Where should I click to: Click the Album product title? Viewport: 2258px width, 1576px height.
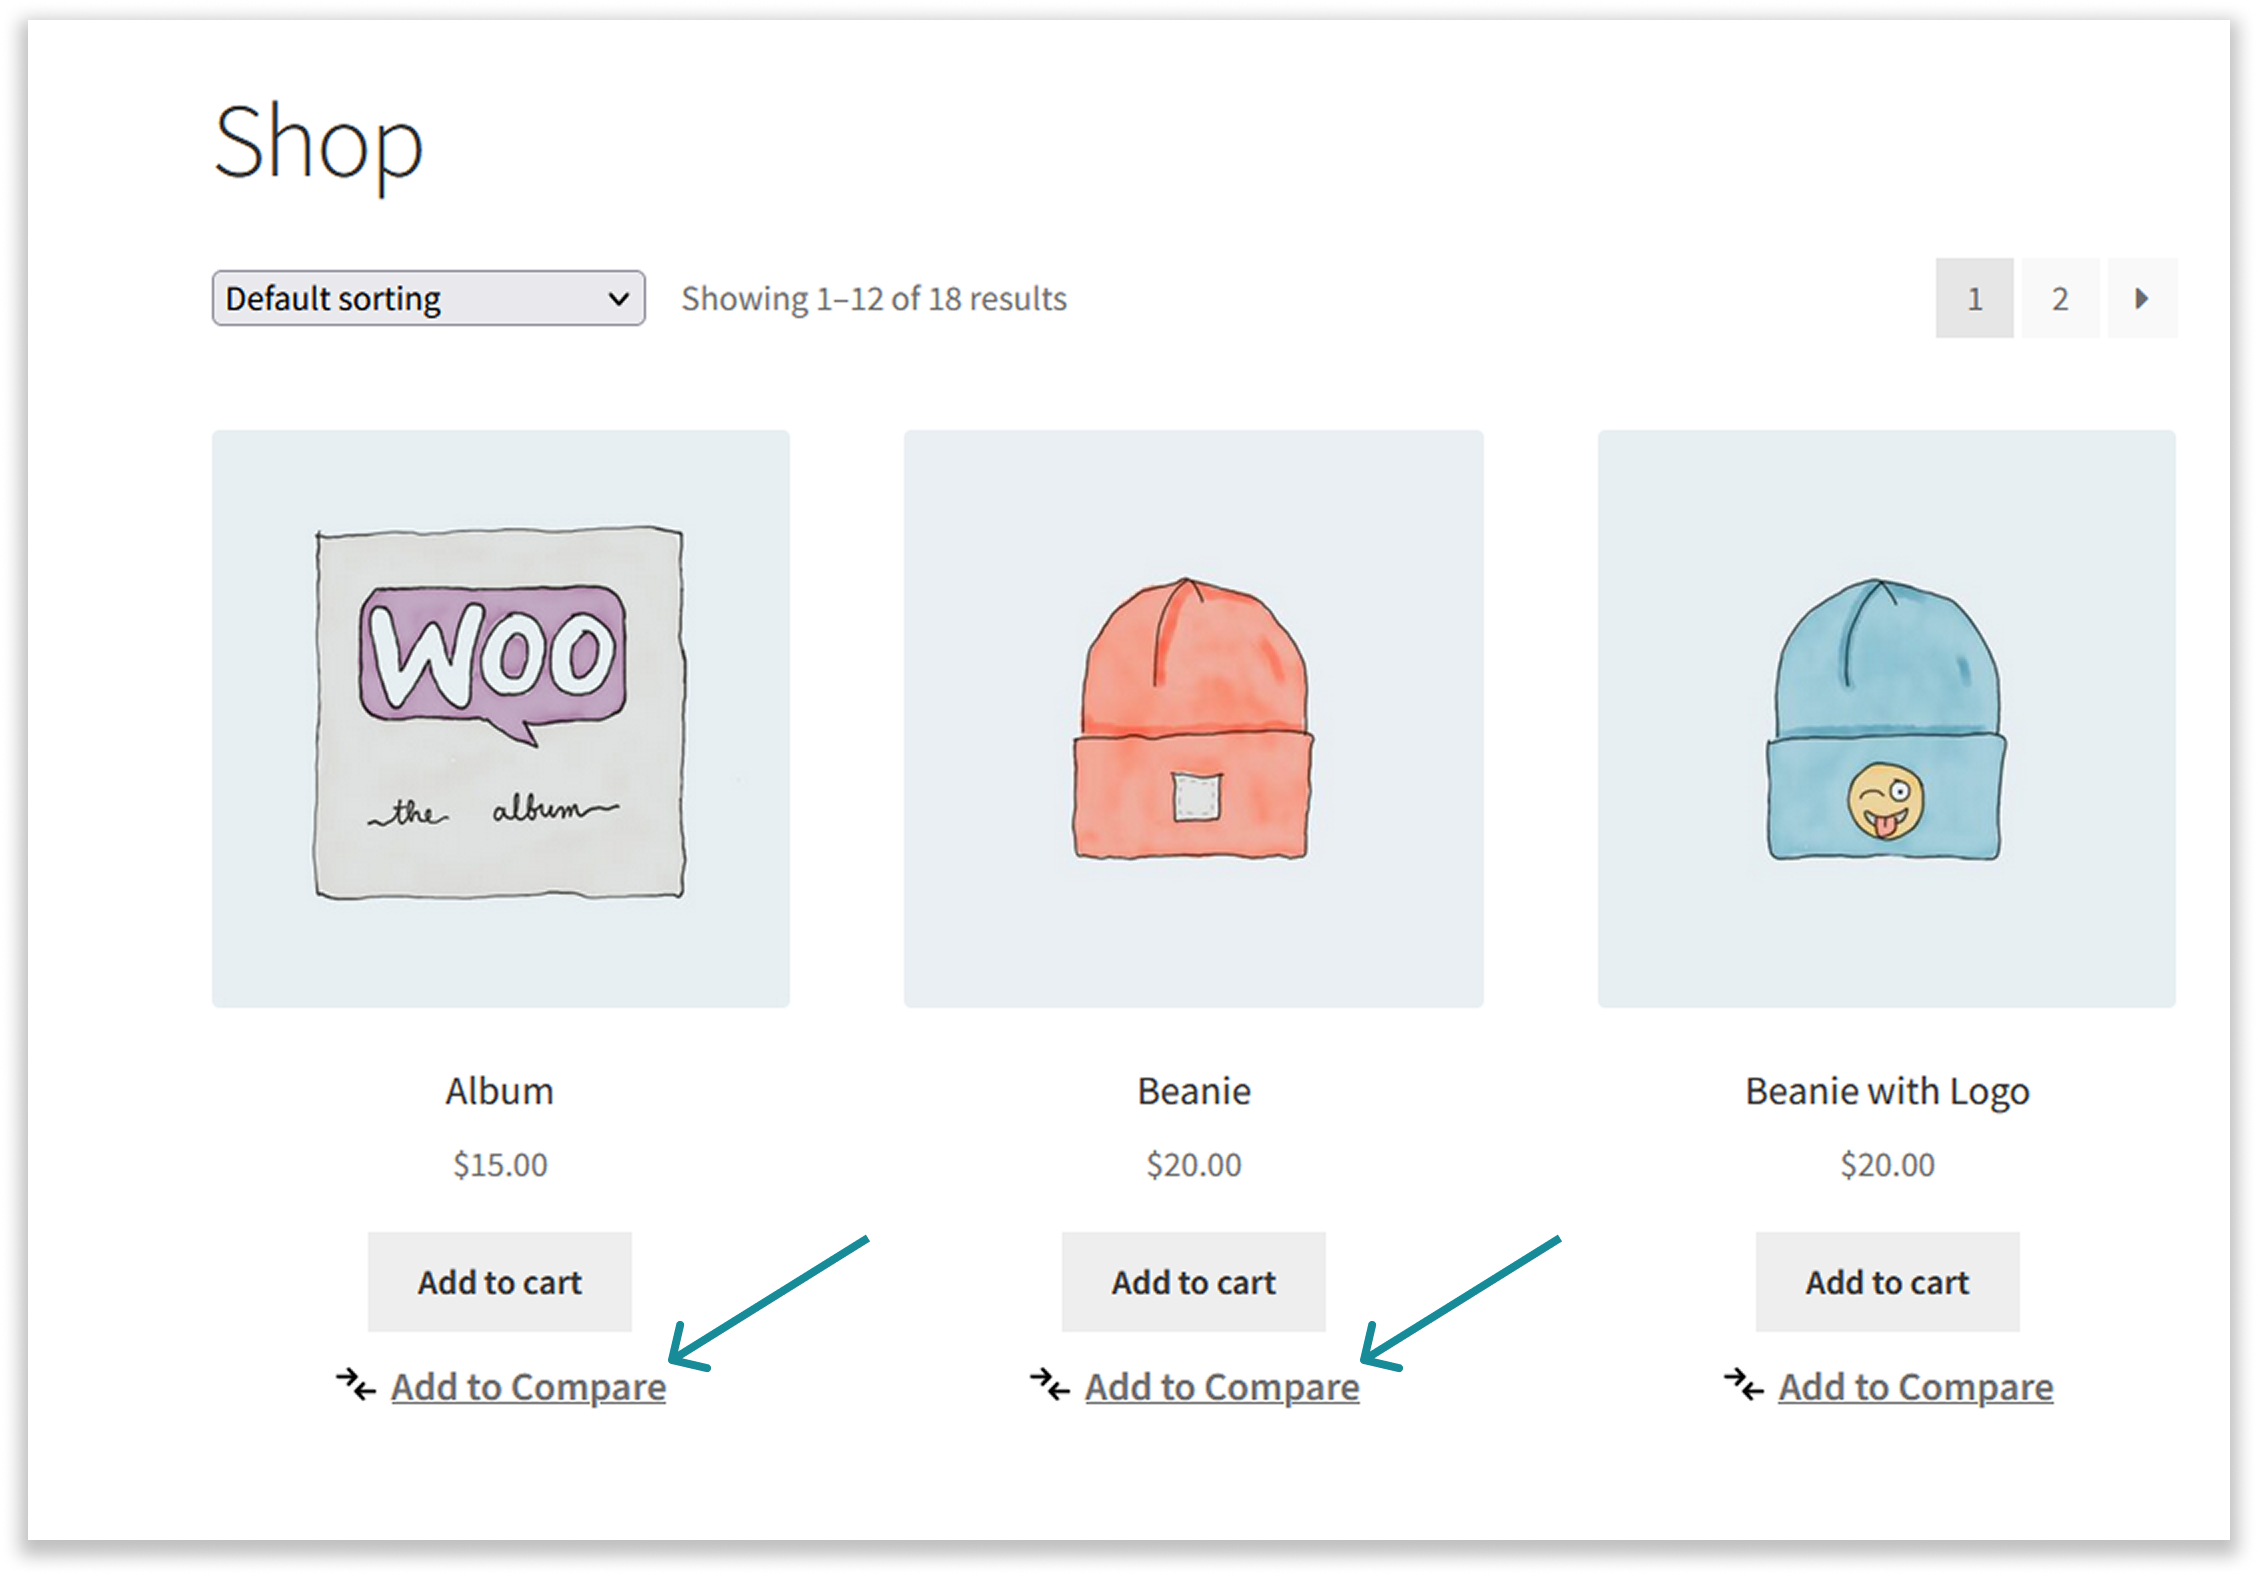[x=499, y=1091]
